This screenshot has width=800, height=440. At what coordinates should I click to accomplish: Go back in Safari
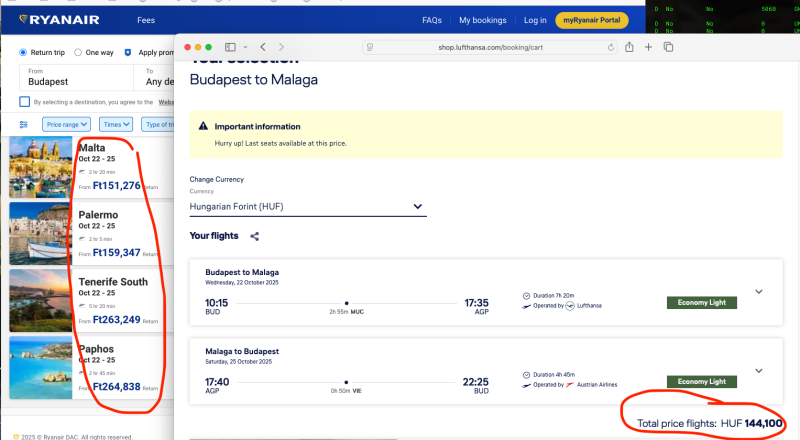262,47
